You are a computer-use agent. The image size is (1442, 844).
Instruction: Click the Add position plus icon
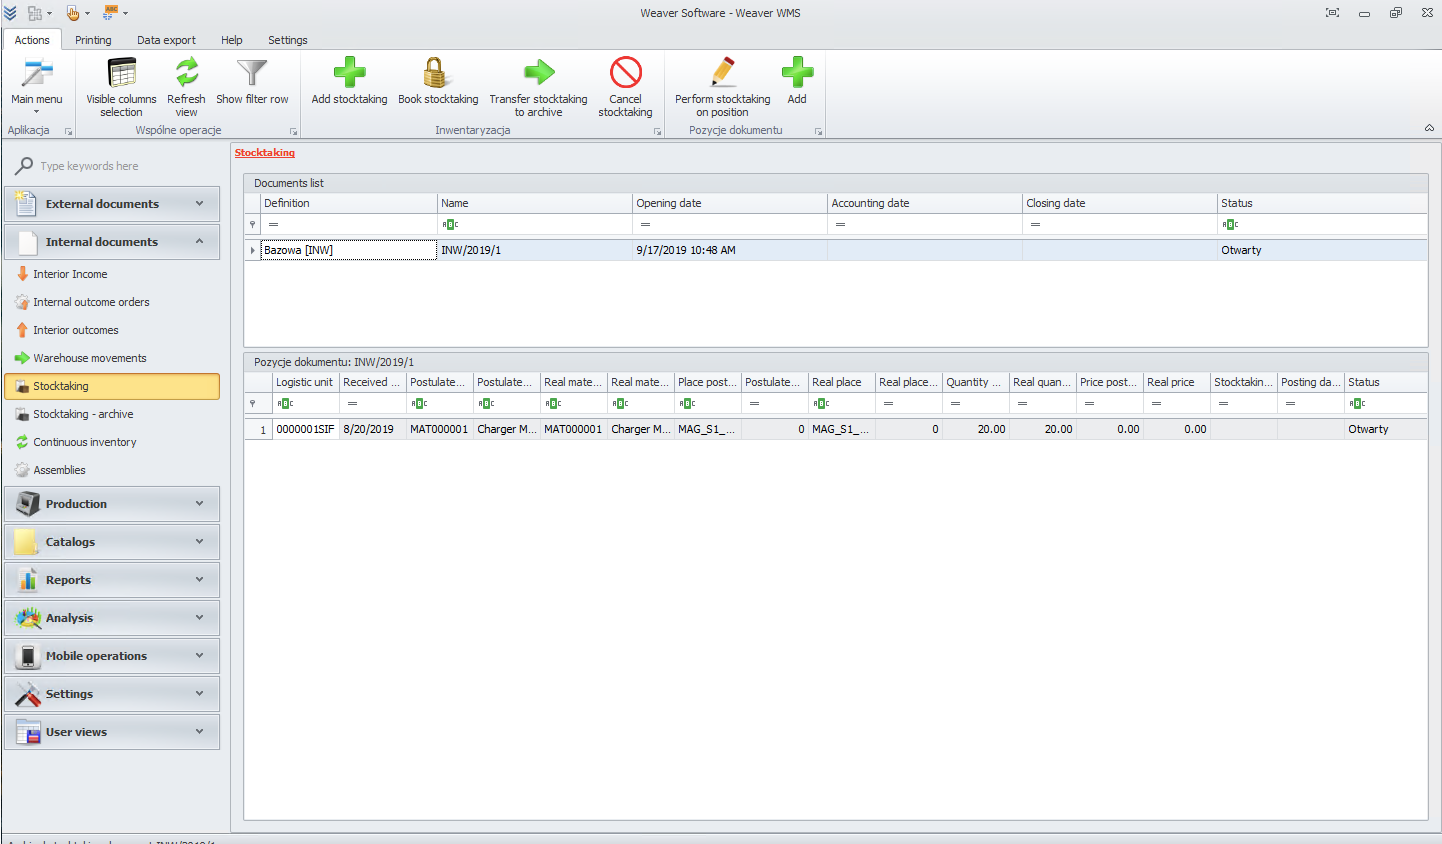coord(797,73)
